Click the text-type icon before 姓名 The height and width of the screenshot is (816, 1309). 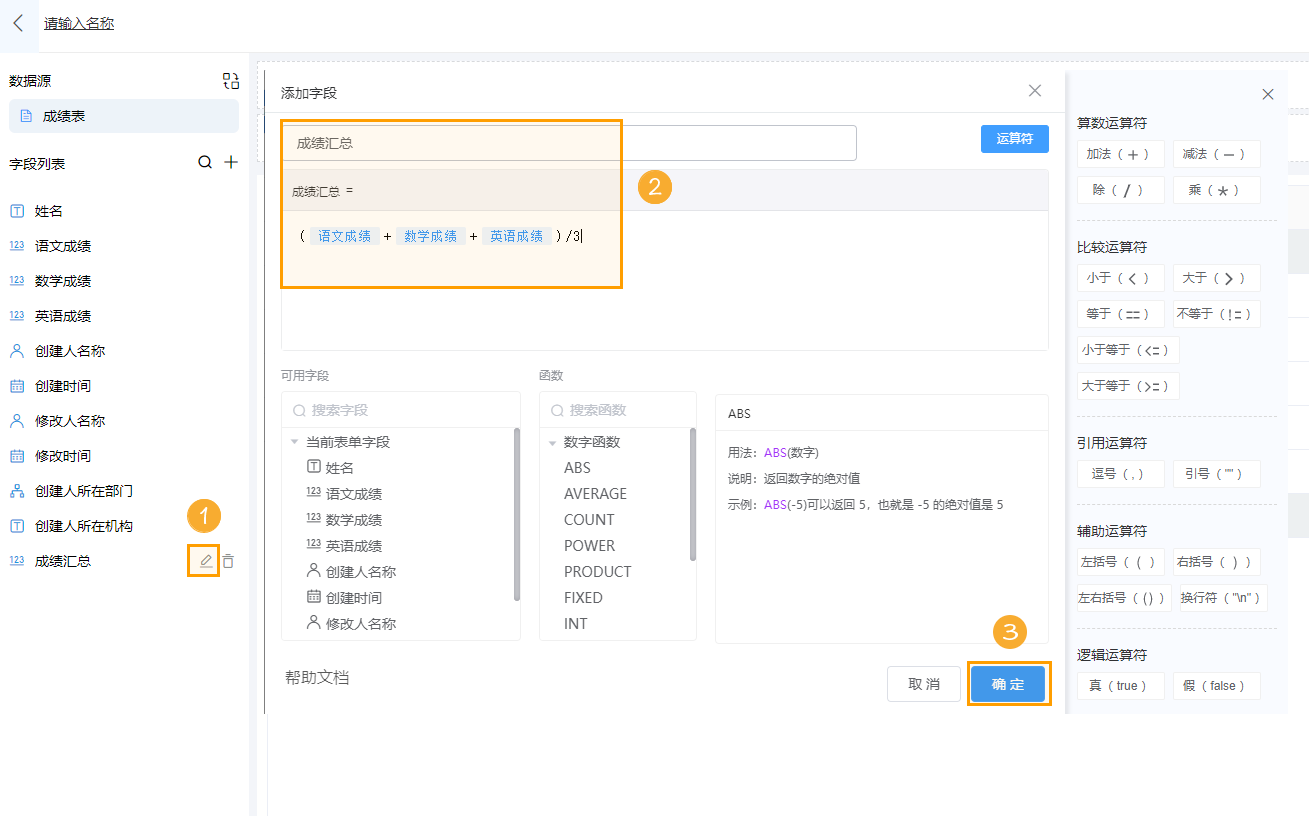tap(17, 211)
